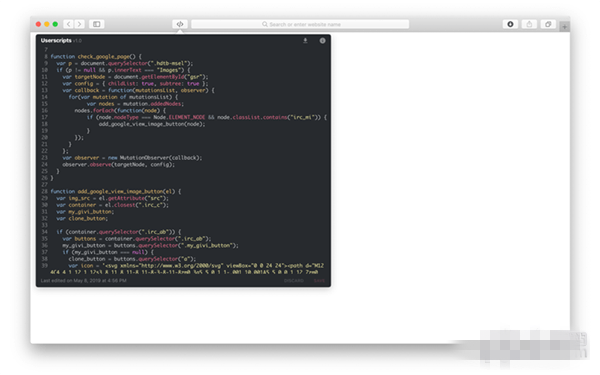Maximize Safari window with green button
This screenshot has width=600, height=375.
[55, 24]
